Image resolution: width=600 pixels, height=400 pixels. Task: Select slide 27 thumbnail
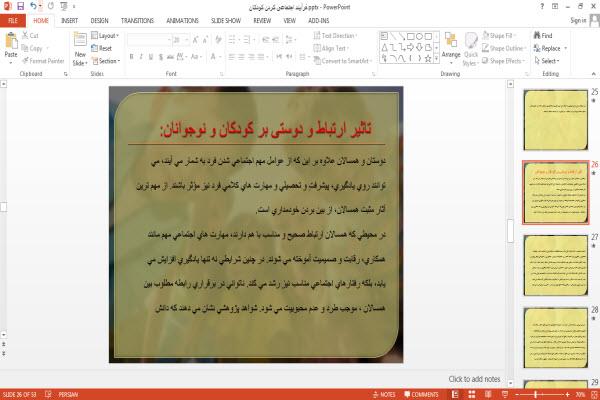[x=556, y=265]
